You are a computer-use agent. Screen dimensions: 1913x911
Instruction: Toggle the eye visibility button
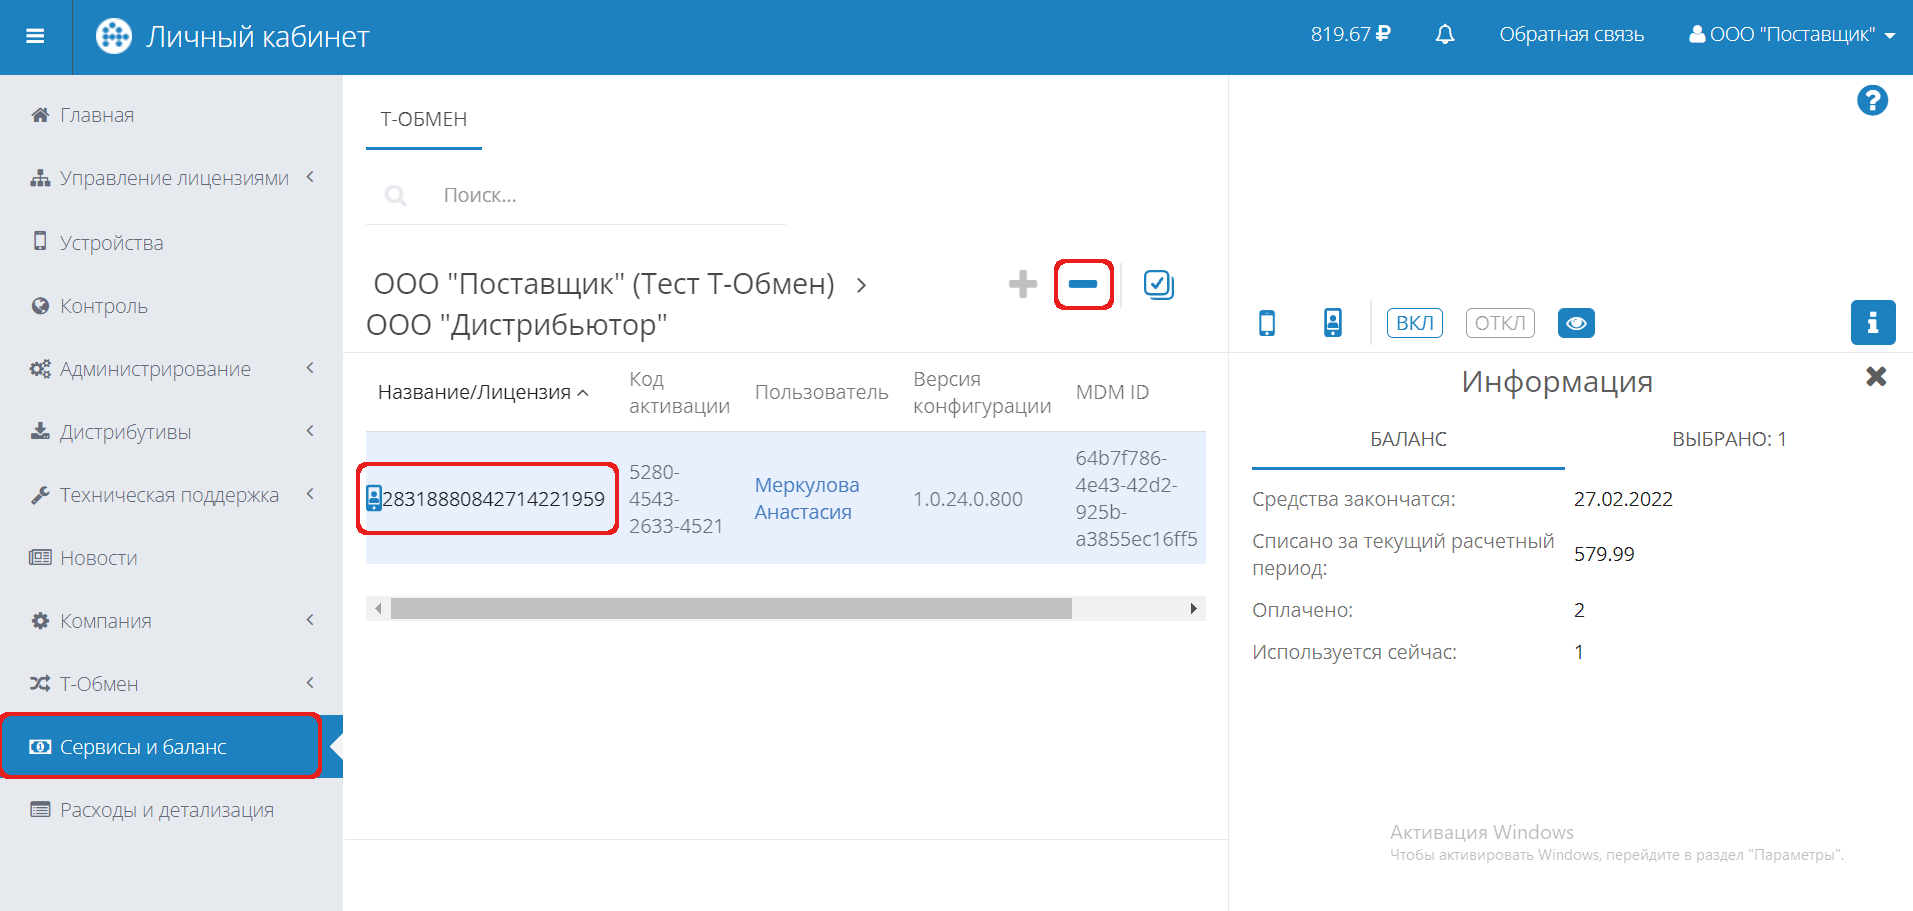(x=1576, y=323)
